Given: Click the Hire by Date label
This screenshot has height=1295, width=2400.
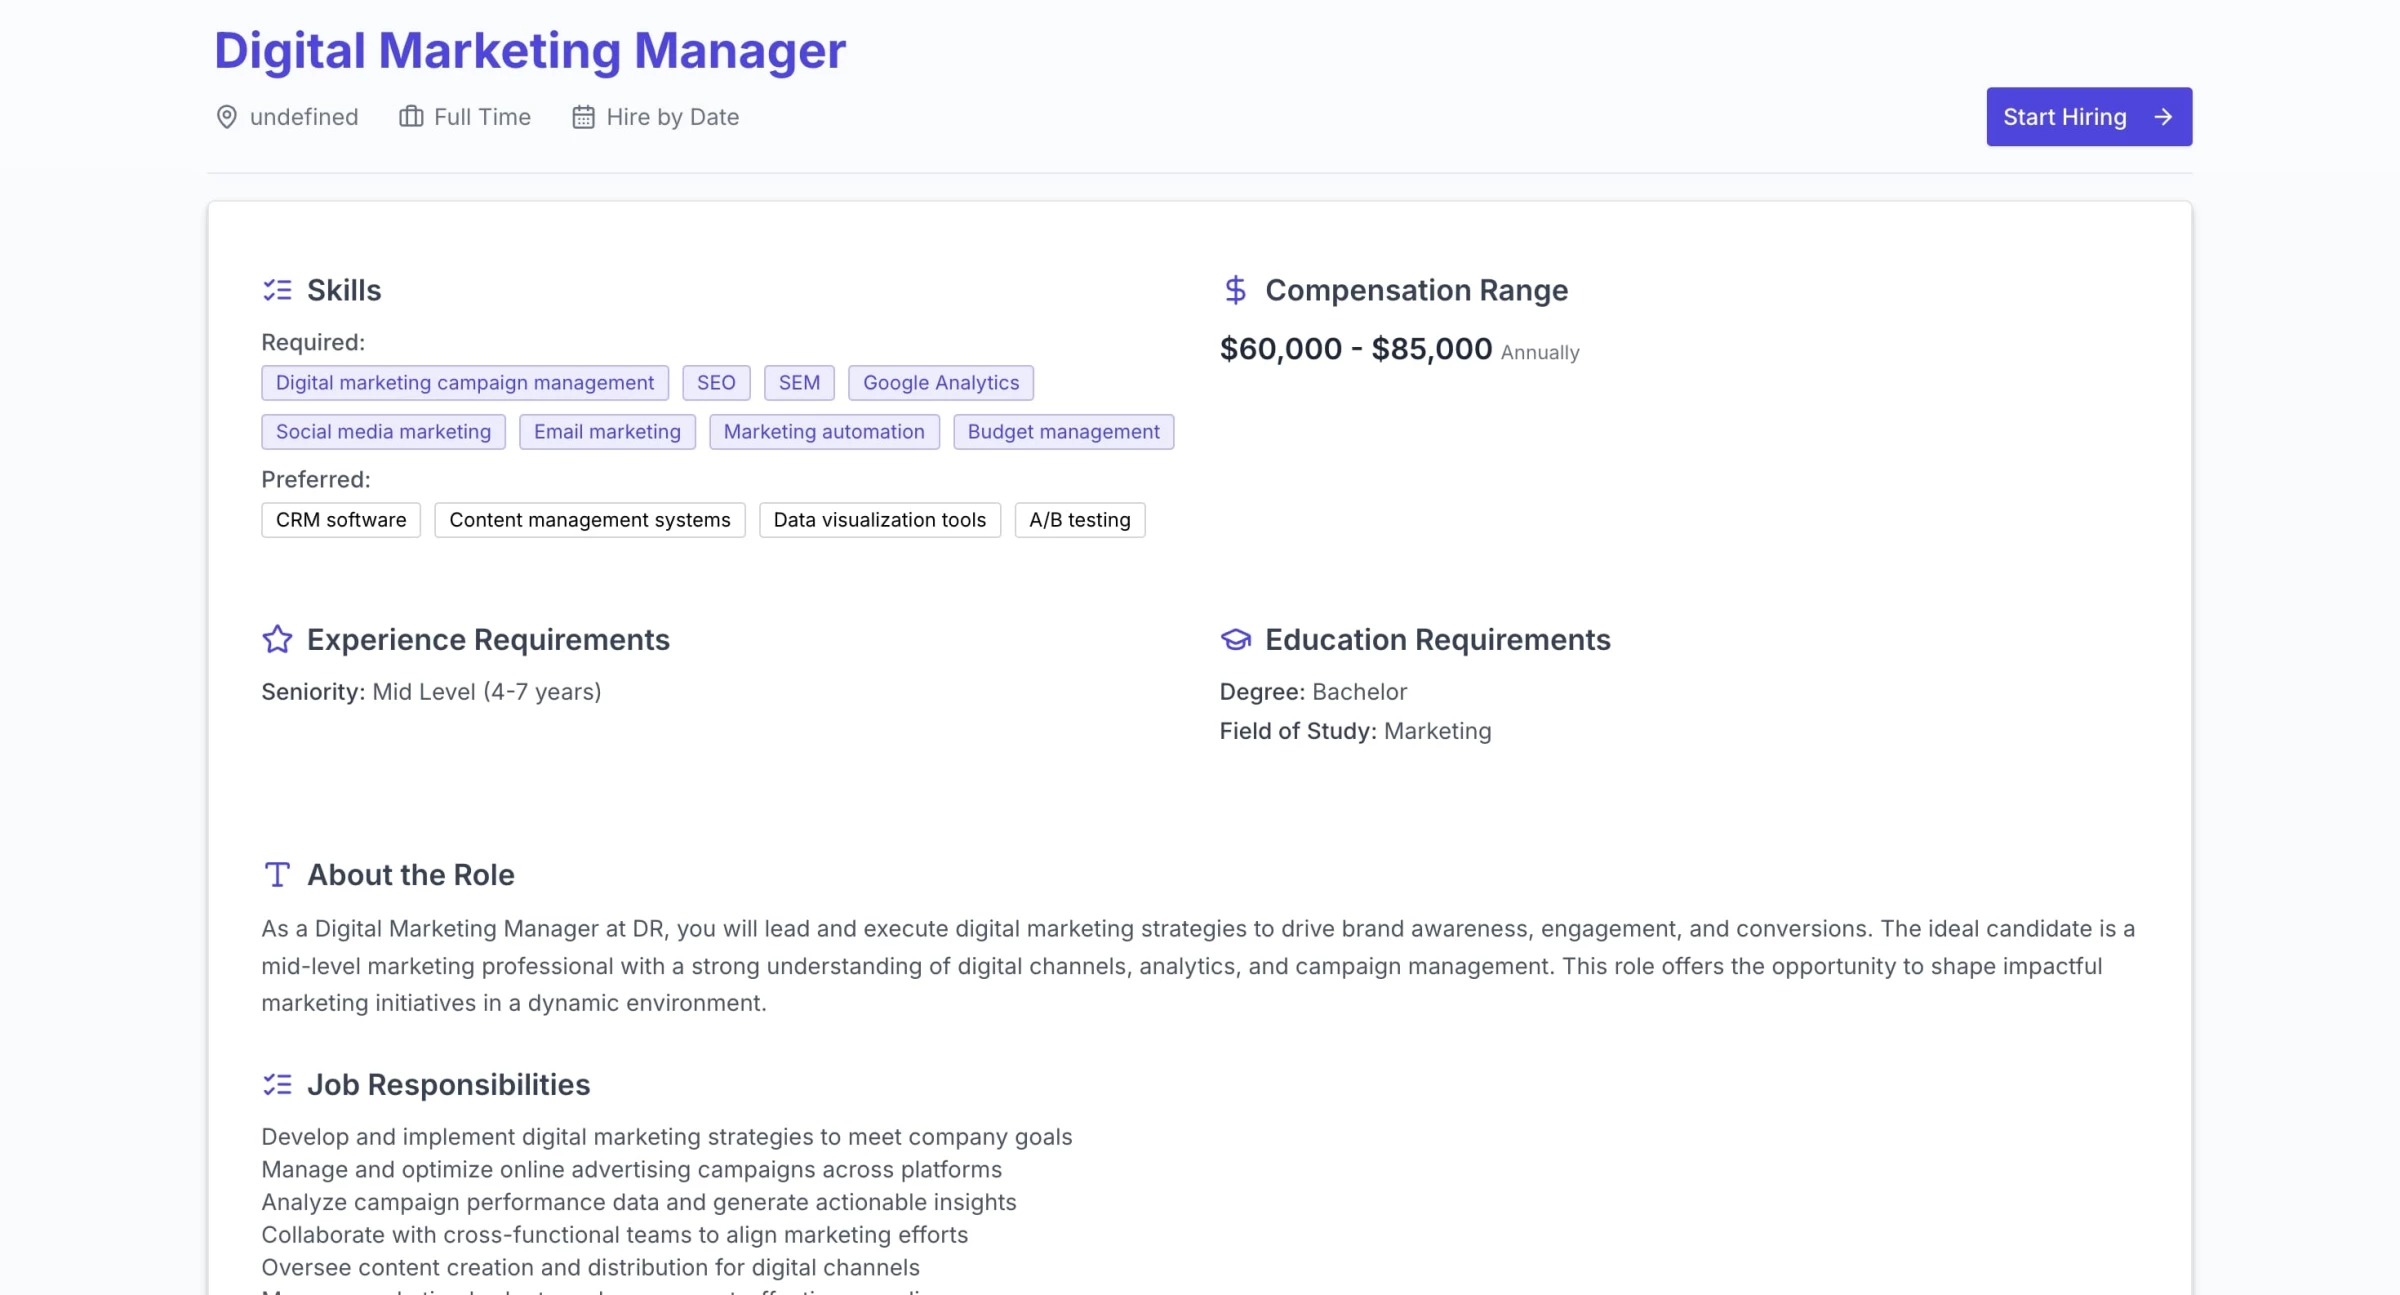Looking at the screenshot, I should coord(672,117).
